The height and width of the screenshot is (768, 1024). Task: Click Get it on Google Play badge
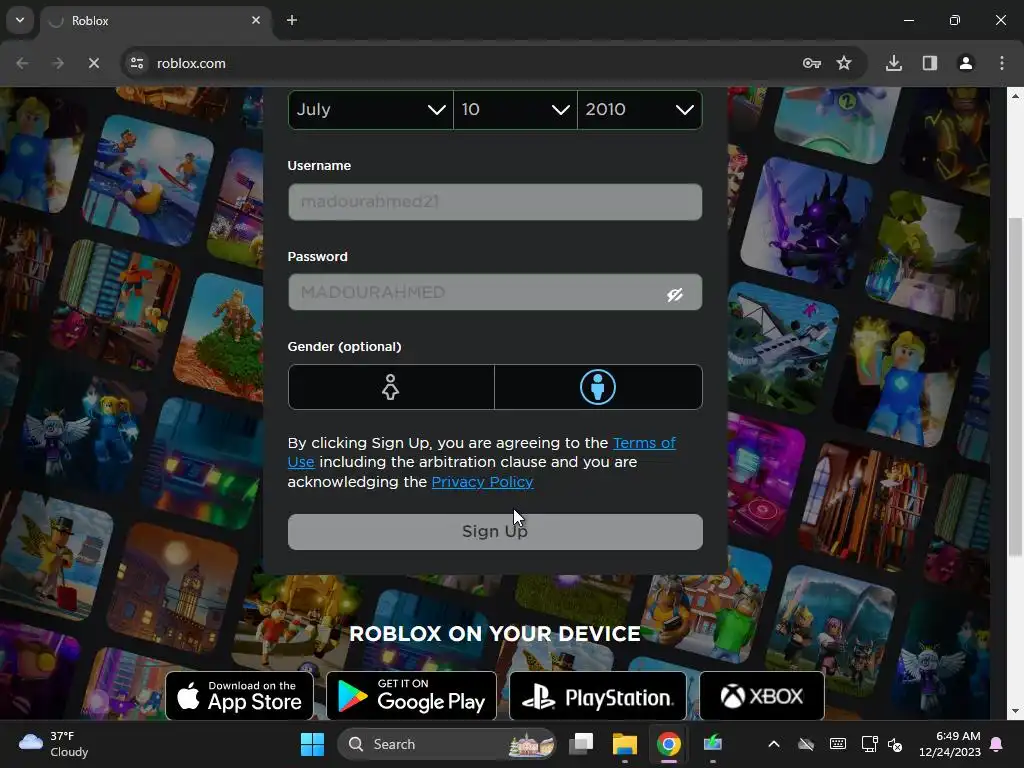click(411, 696)
